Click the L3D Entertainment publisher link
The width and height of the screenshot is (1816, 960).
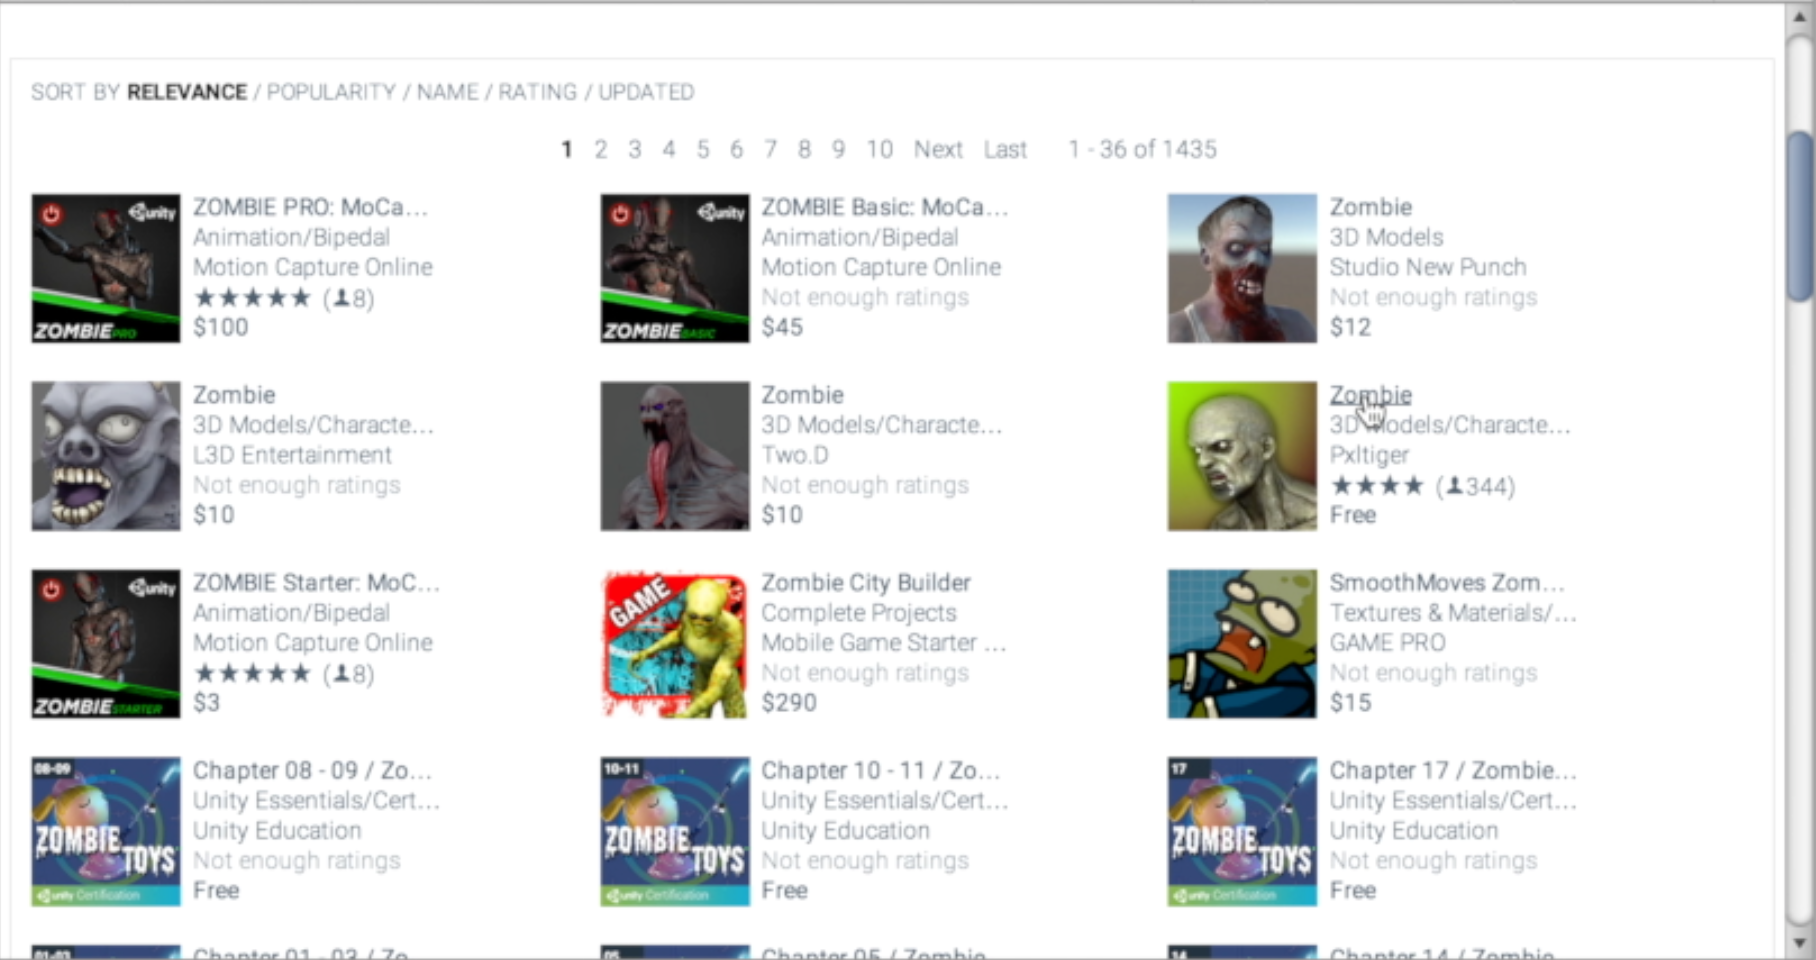click(x=292, y=455)
